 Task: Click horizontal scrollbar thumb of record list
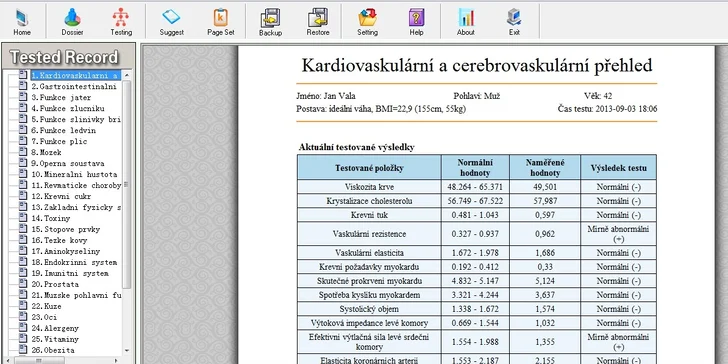(39, 360)
